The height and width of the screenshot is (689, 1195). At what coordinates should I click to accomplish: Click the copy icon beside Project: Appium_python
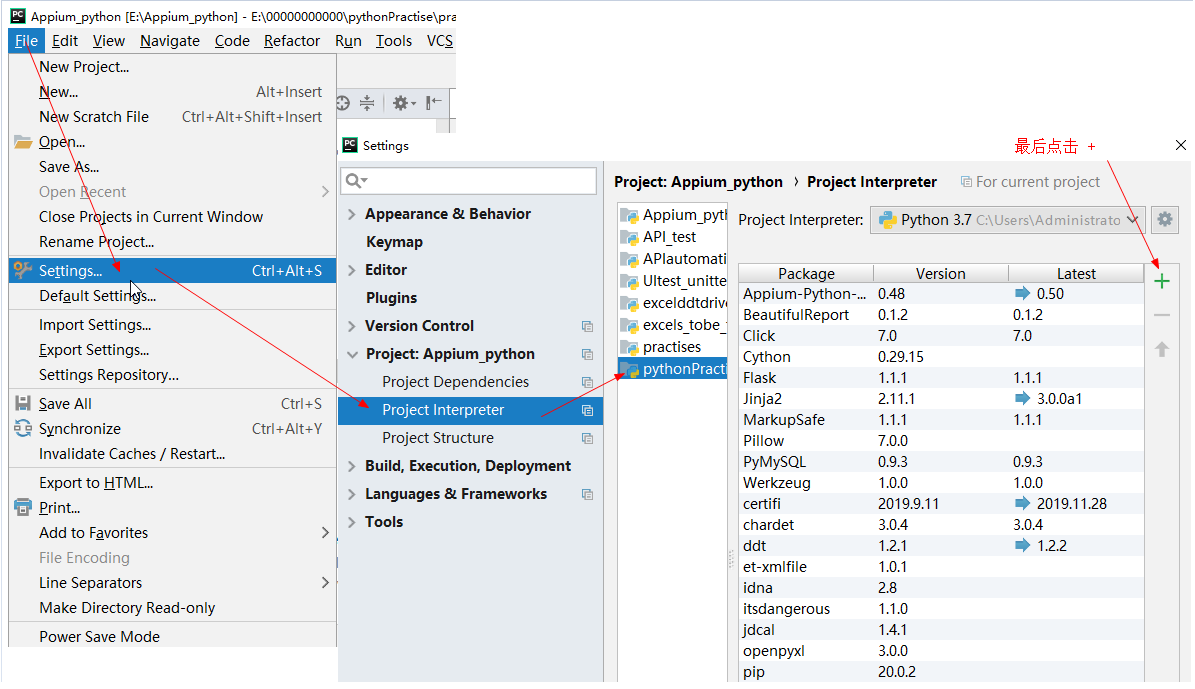[587, 354]
